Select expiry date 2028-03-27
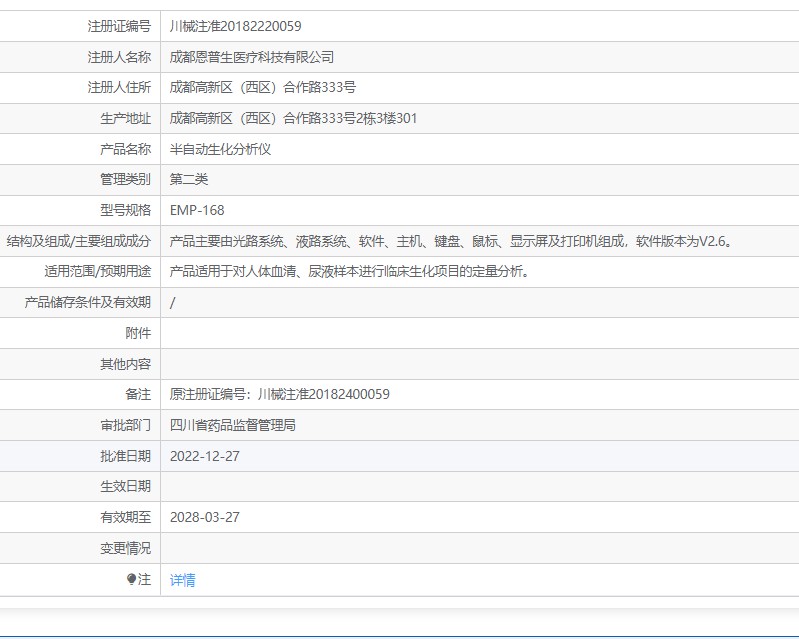This screenshot has width=799, height=639. [205, 517]
